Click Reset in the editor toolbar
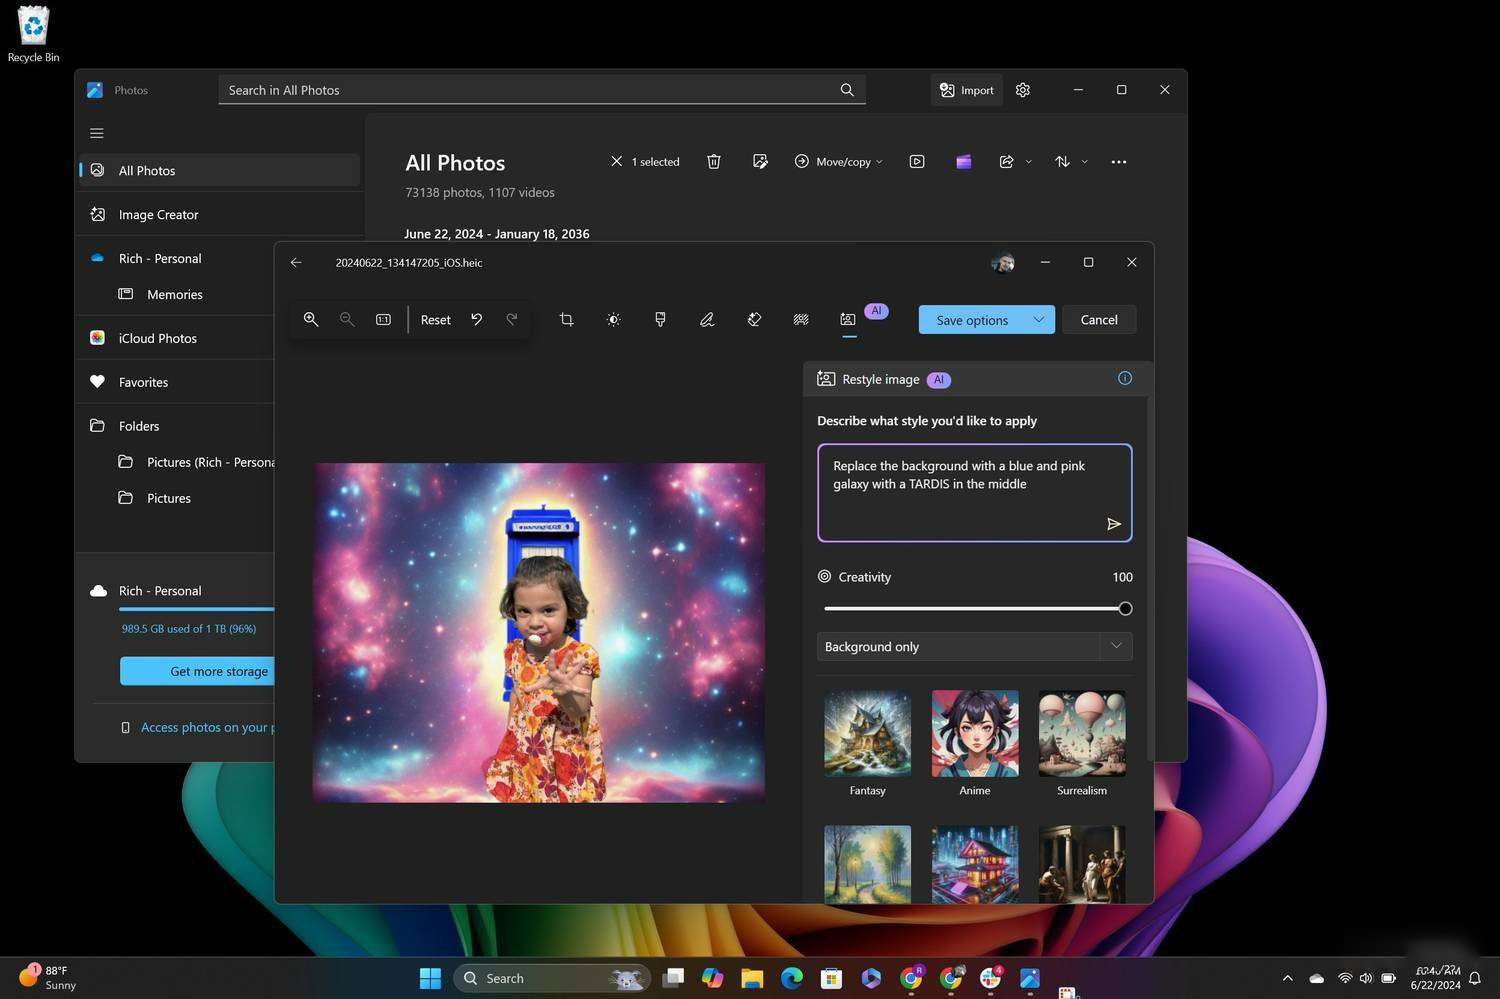 click(435, 320)
